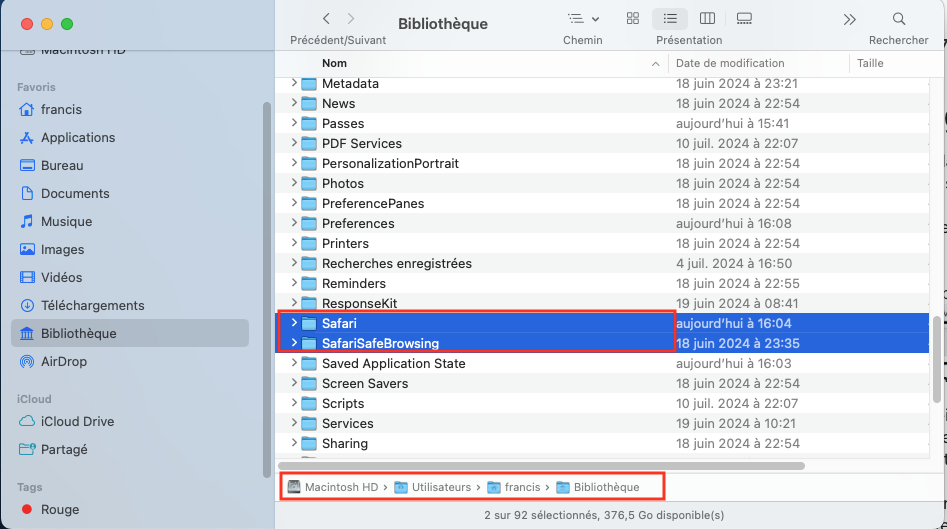Switch to column view
This screenshot has height=529, width=947.
pos(707,19)
